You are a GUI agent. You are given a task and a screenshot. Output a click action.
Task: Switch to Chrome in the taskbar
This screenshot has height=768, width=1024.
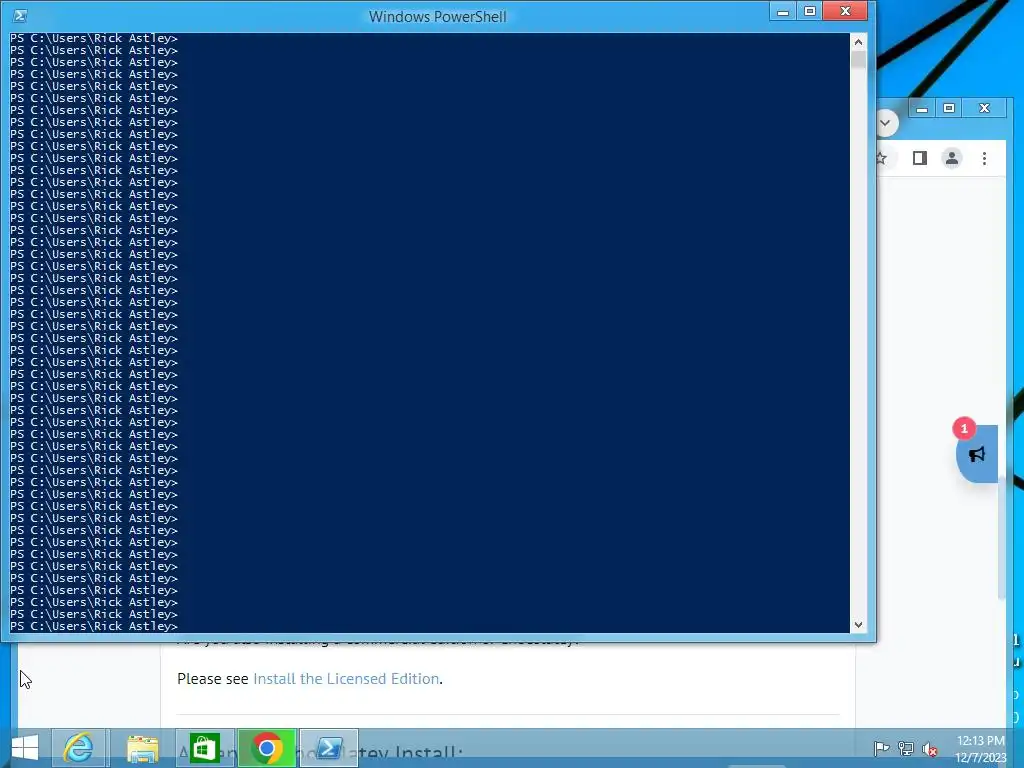point(266,748)
